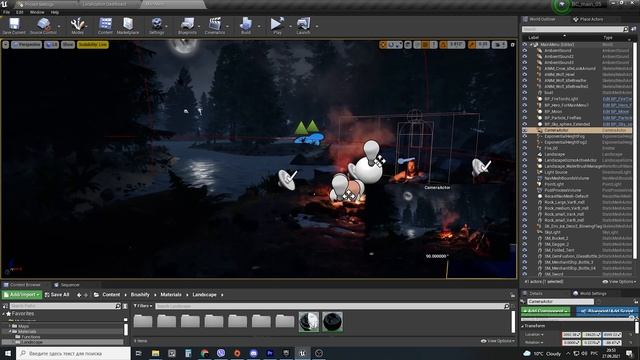Click the browse-to-actor icon beside CameraActor name
The height and width of the screenshot is (360, 640).
coord(599,302)
